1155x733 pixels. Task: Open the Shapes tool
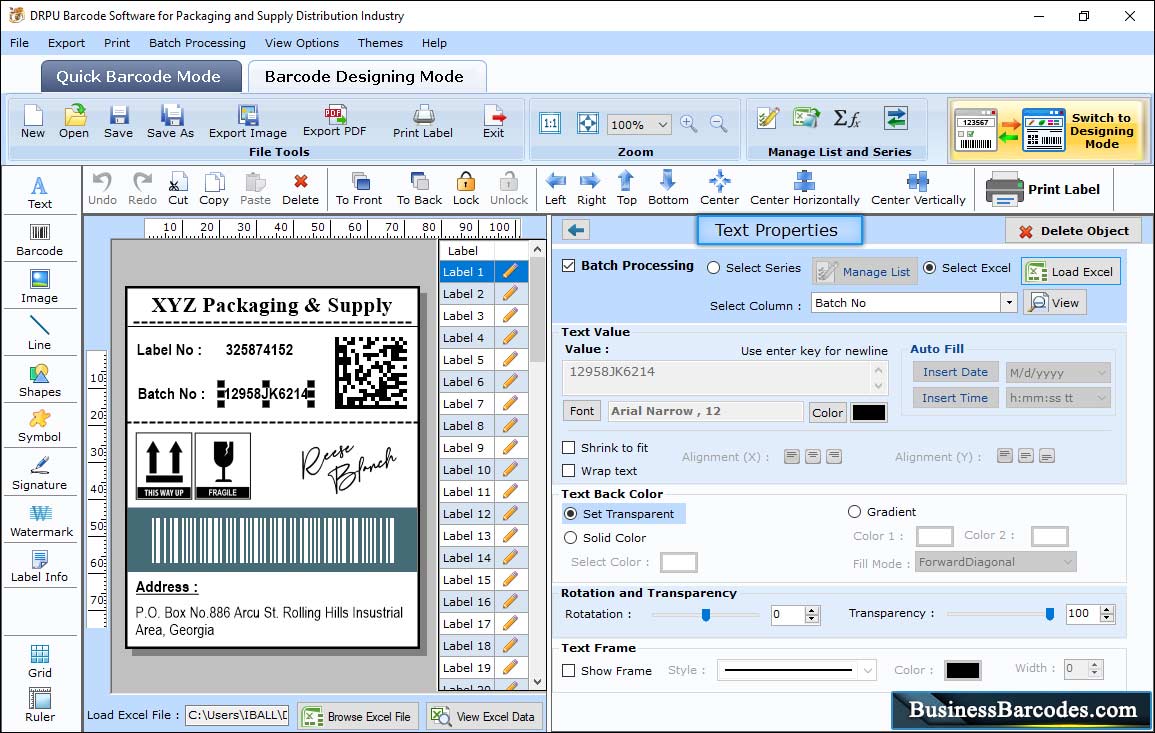coord(40,380)
